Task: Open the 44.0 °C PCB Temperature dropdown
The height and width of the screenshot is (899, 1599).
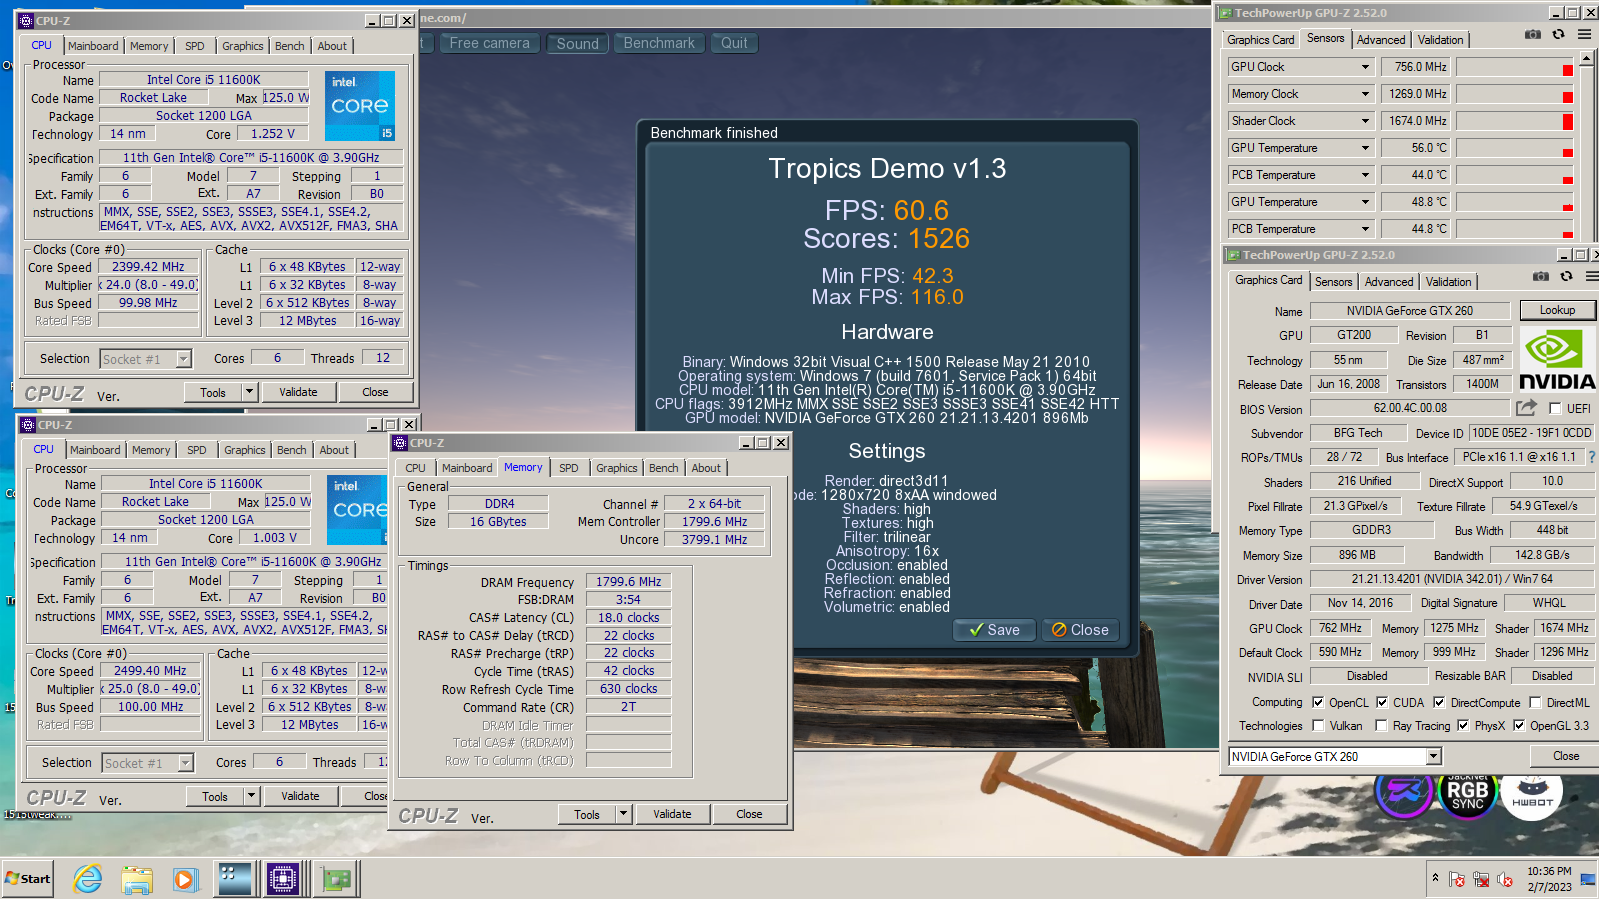Action: pos(1365,175)
